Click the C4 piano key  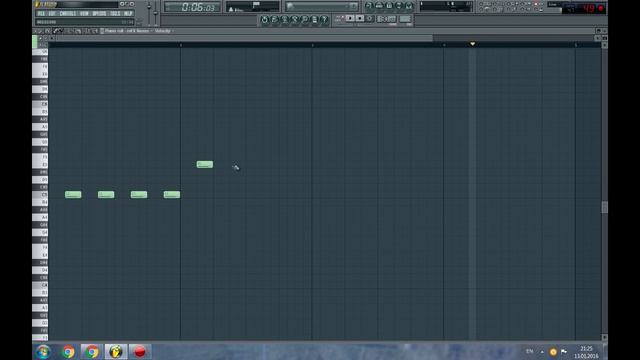click(x=40, y=285)
